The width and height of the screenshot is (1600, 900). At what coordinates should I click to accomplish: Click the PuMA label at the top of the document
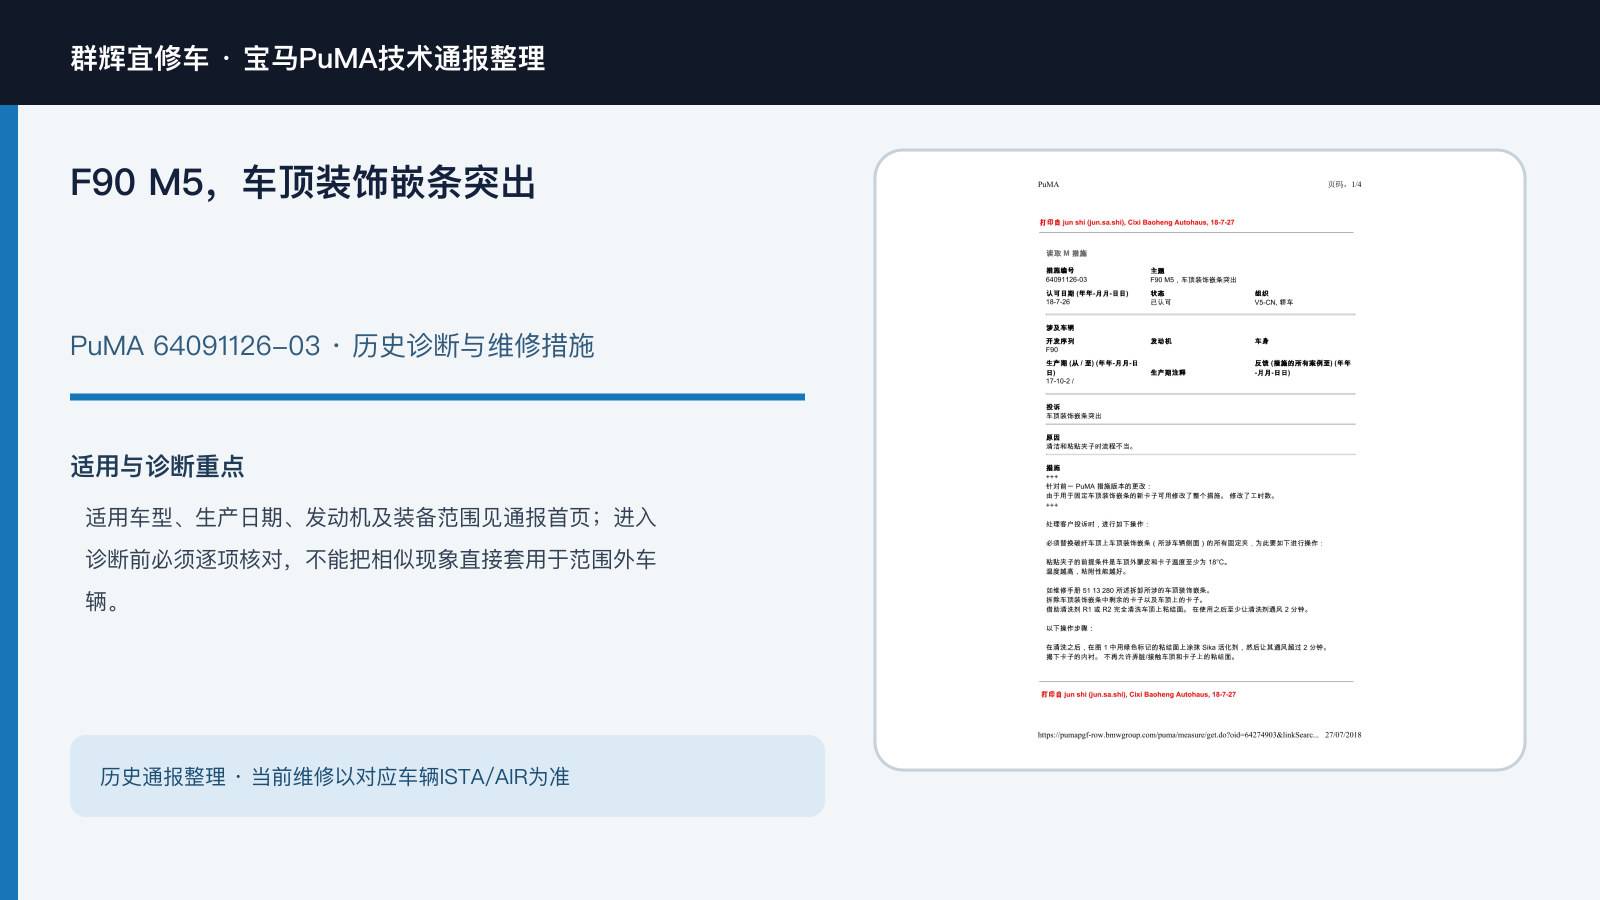point(1048,184)
